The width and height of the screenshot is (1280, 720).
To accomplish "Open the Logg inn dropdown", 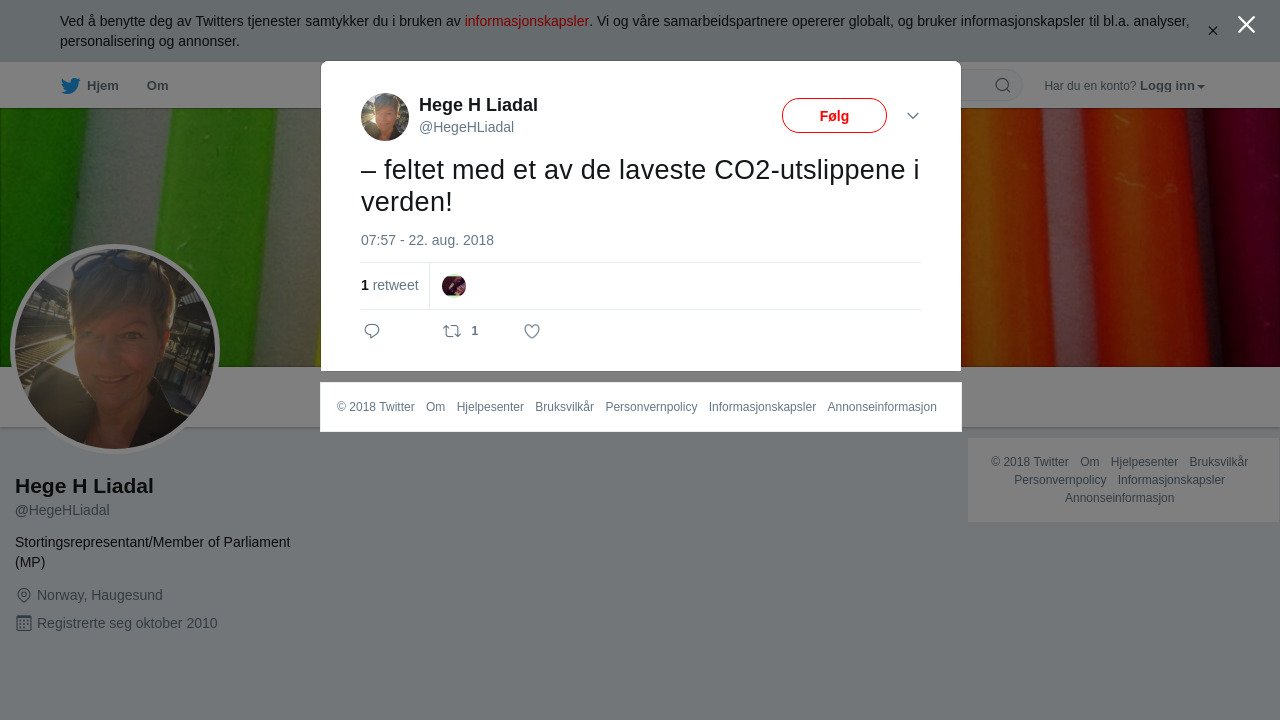I will pyautogui.click(x=1172, y=86).
